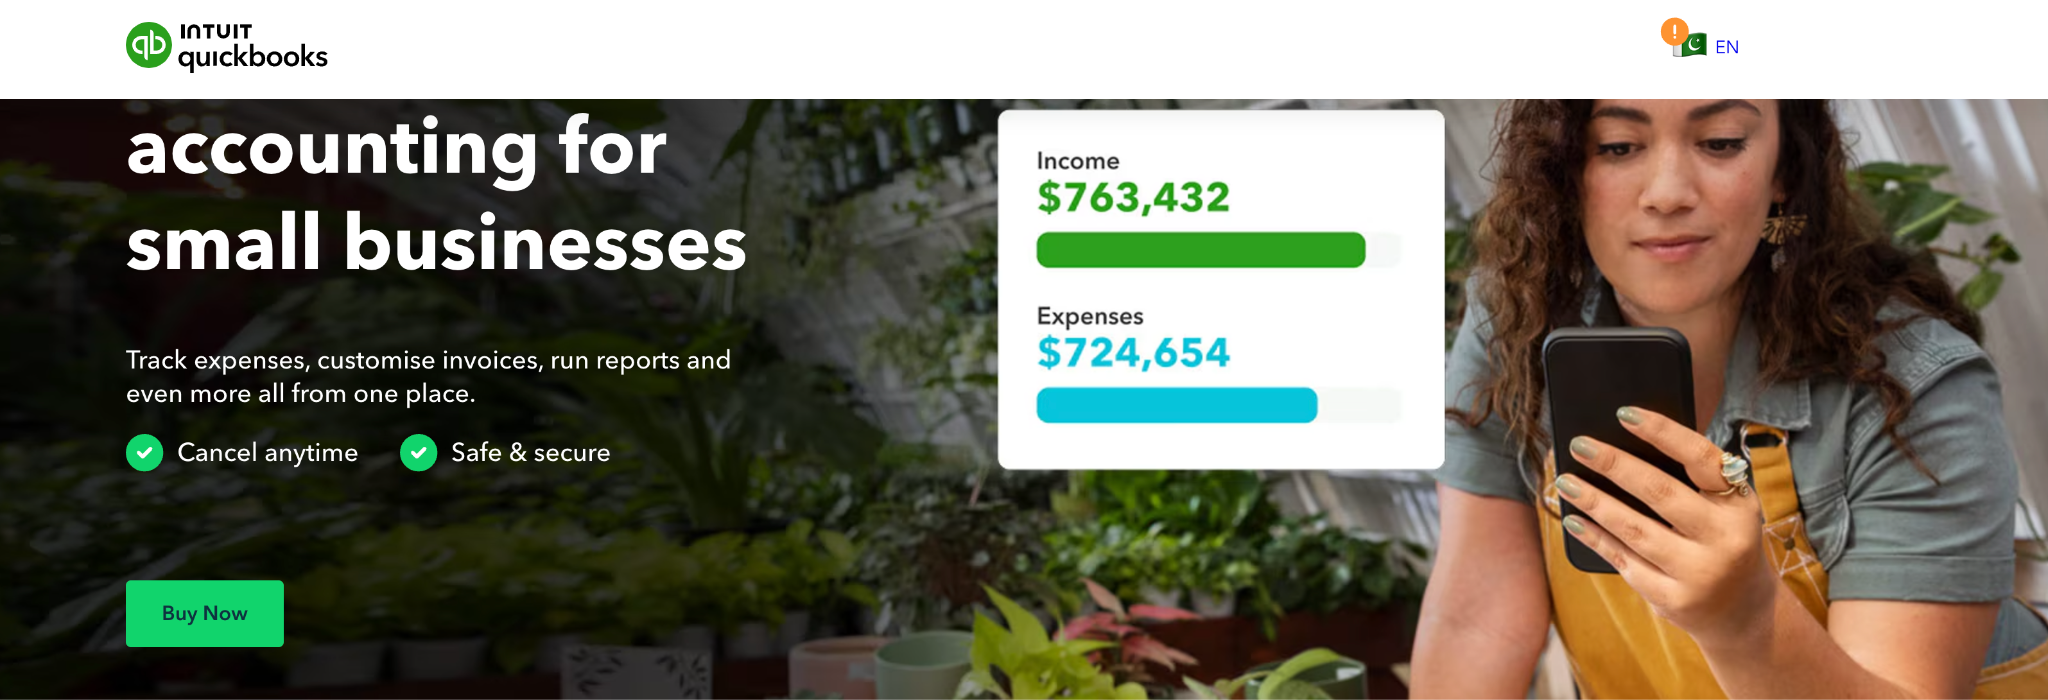This screenshot has height=700, width=2048.
Task: Click the green Income progress bar
Action: click(x=1201, y=250)
